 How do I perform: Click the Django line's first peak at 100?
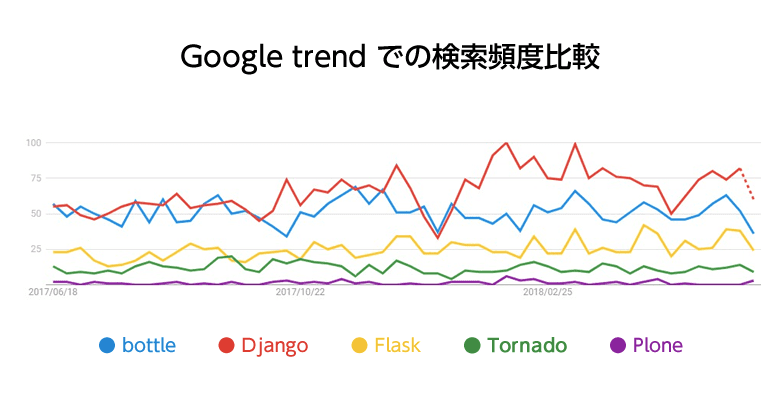point(506,143)
